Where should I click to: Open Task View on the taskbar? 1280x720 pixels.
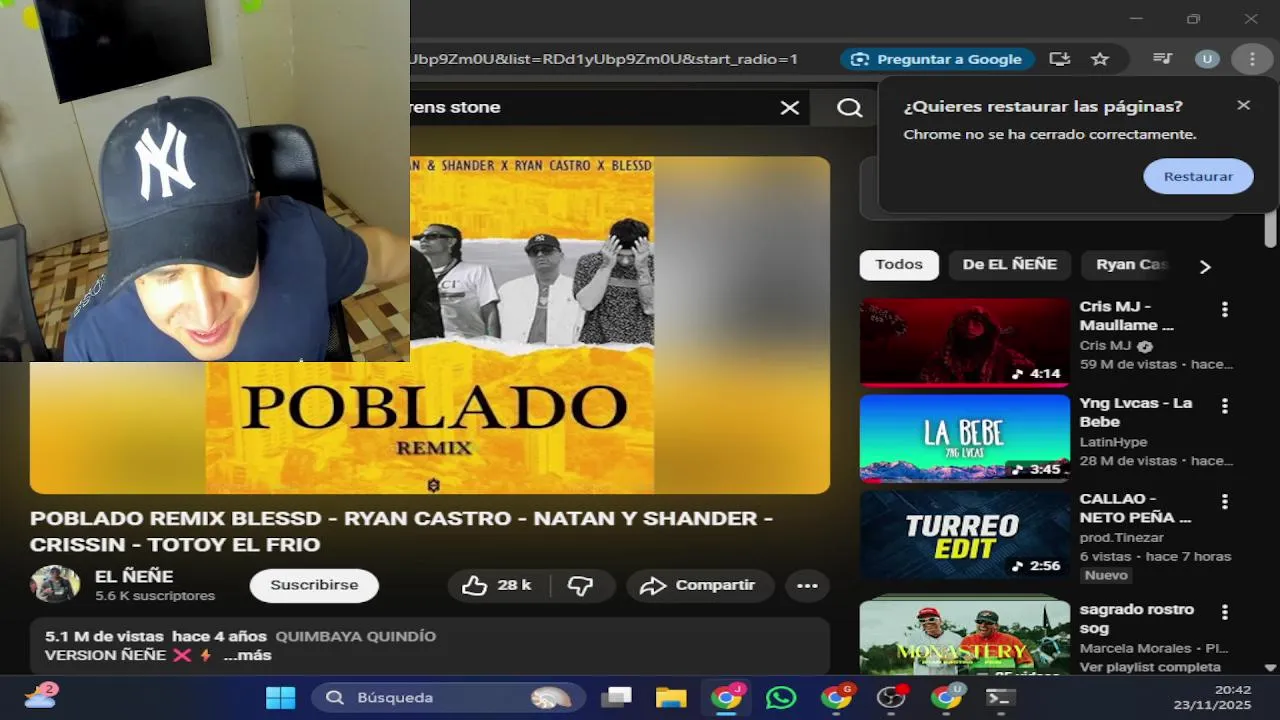click(616, 697)
